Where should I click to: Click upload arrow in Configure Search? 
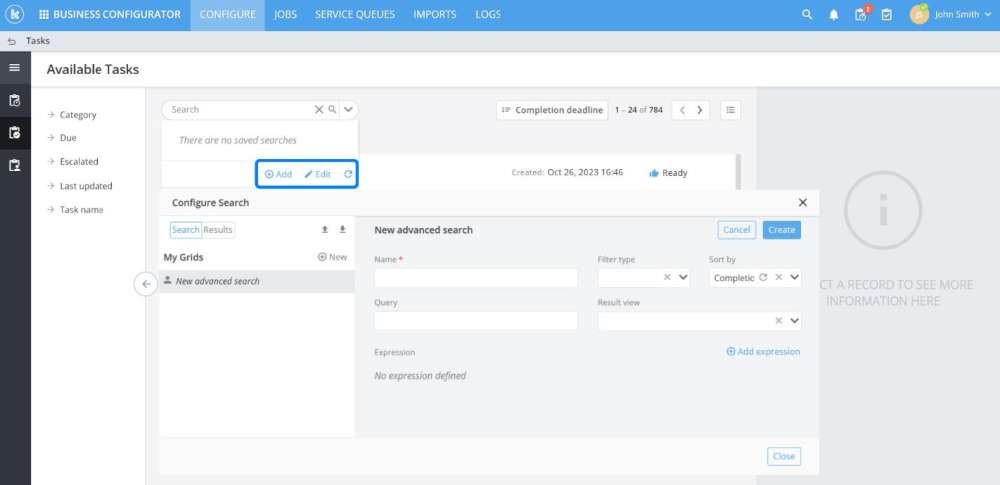pyautogui.click(x=325, y=230)
